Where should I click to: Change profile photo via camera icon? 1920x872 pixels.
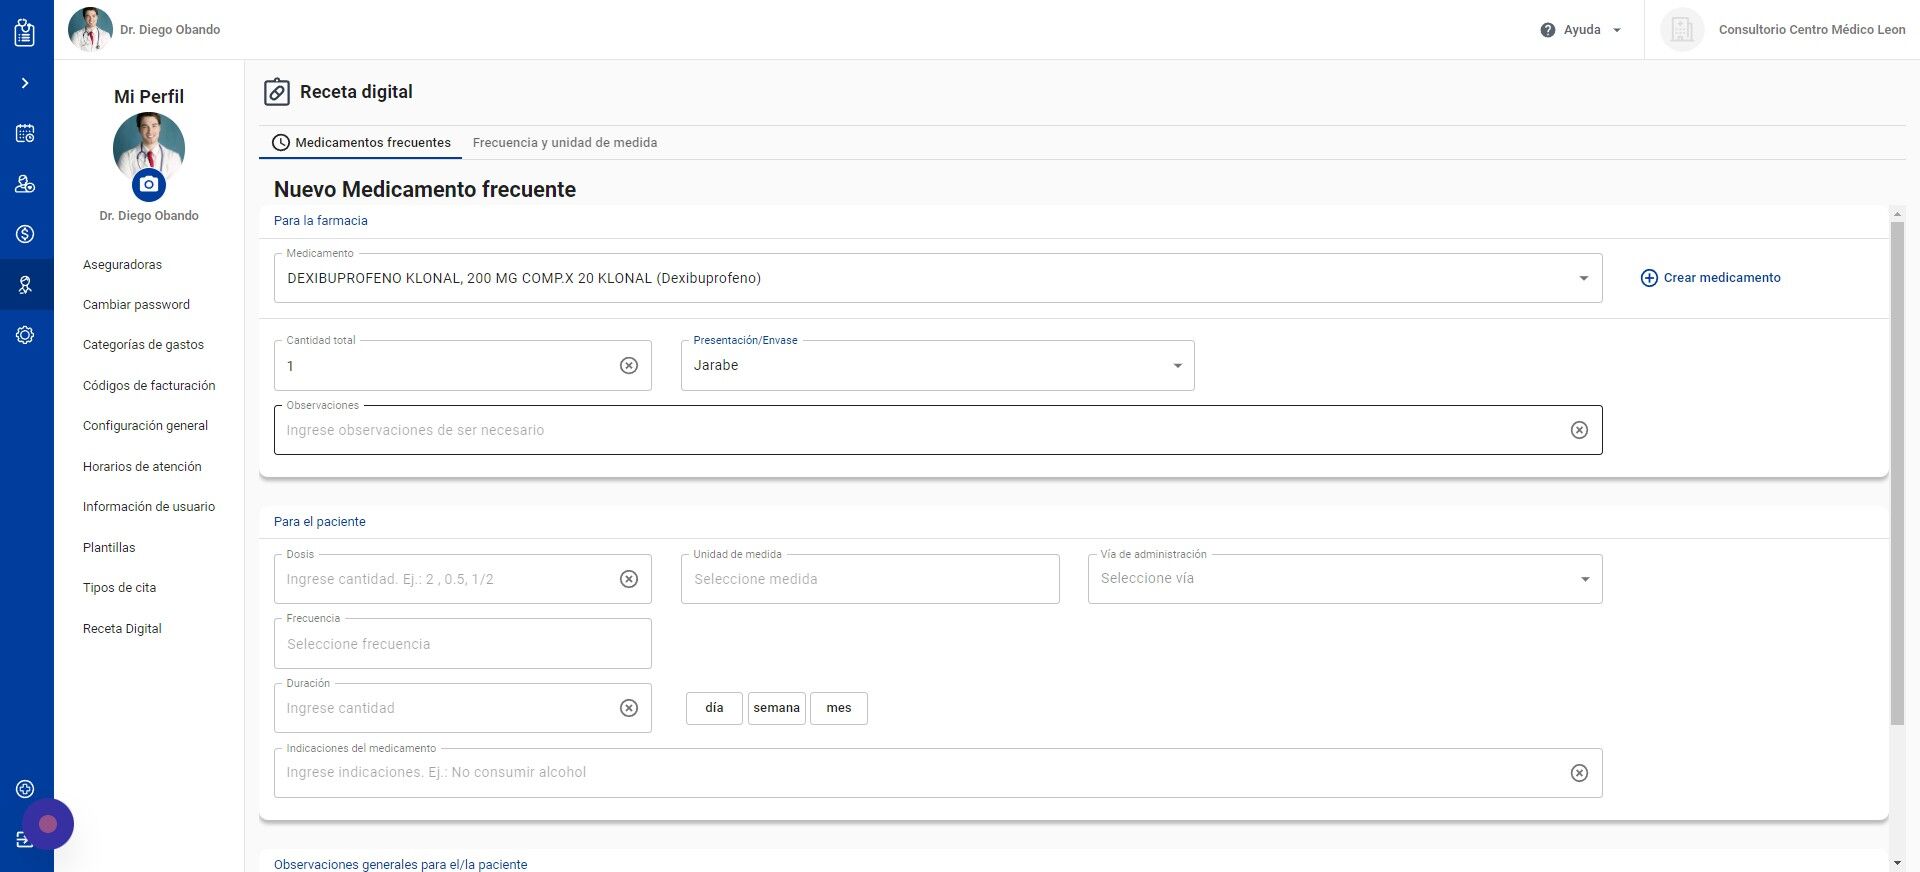[149, 184]
